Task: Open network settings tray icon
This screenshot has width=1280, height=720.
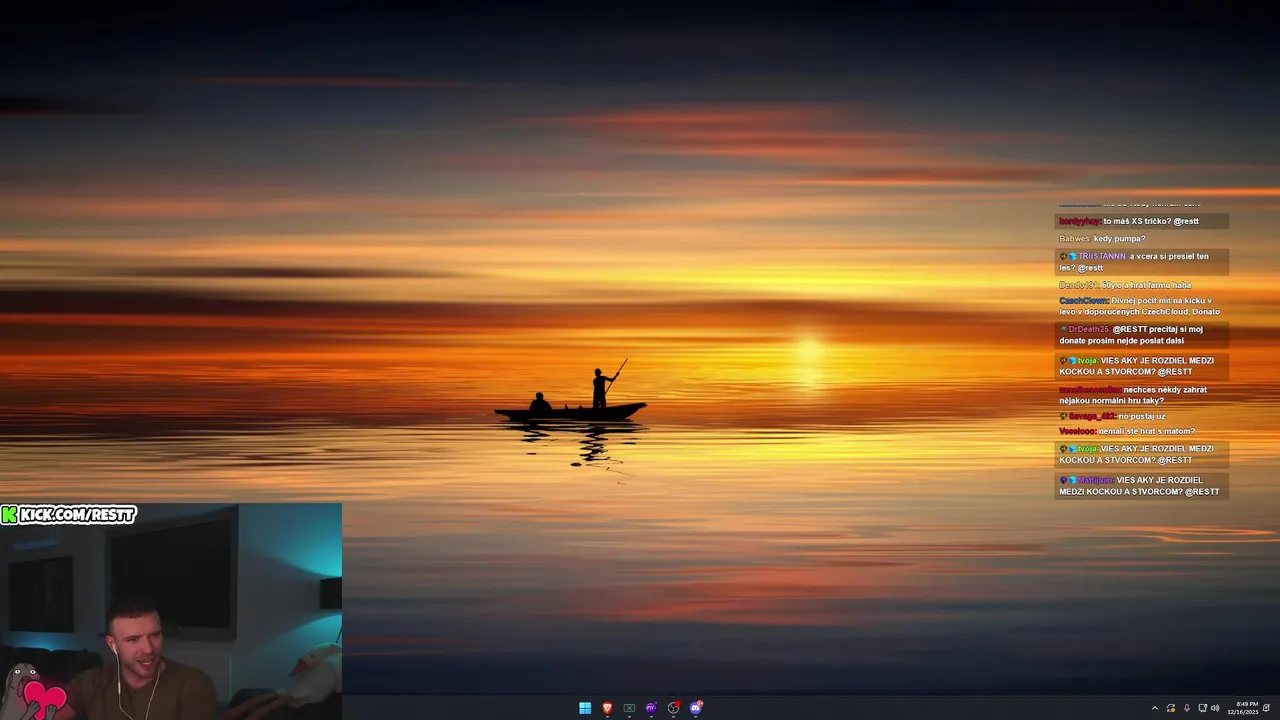Action: tap(1203, 708)
